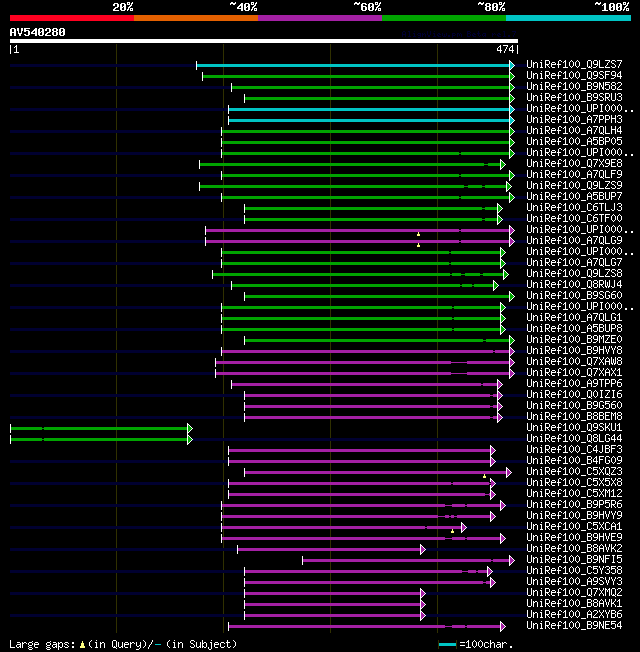
Task: Click the red 20% identity color segment
Action: (x=72, y=18)
